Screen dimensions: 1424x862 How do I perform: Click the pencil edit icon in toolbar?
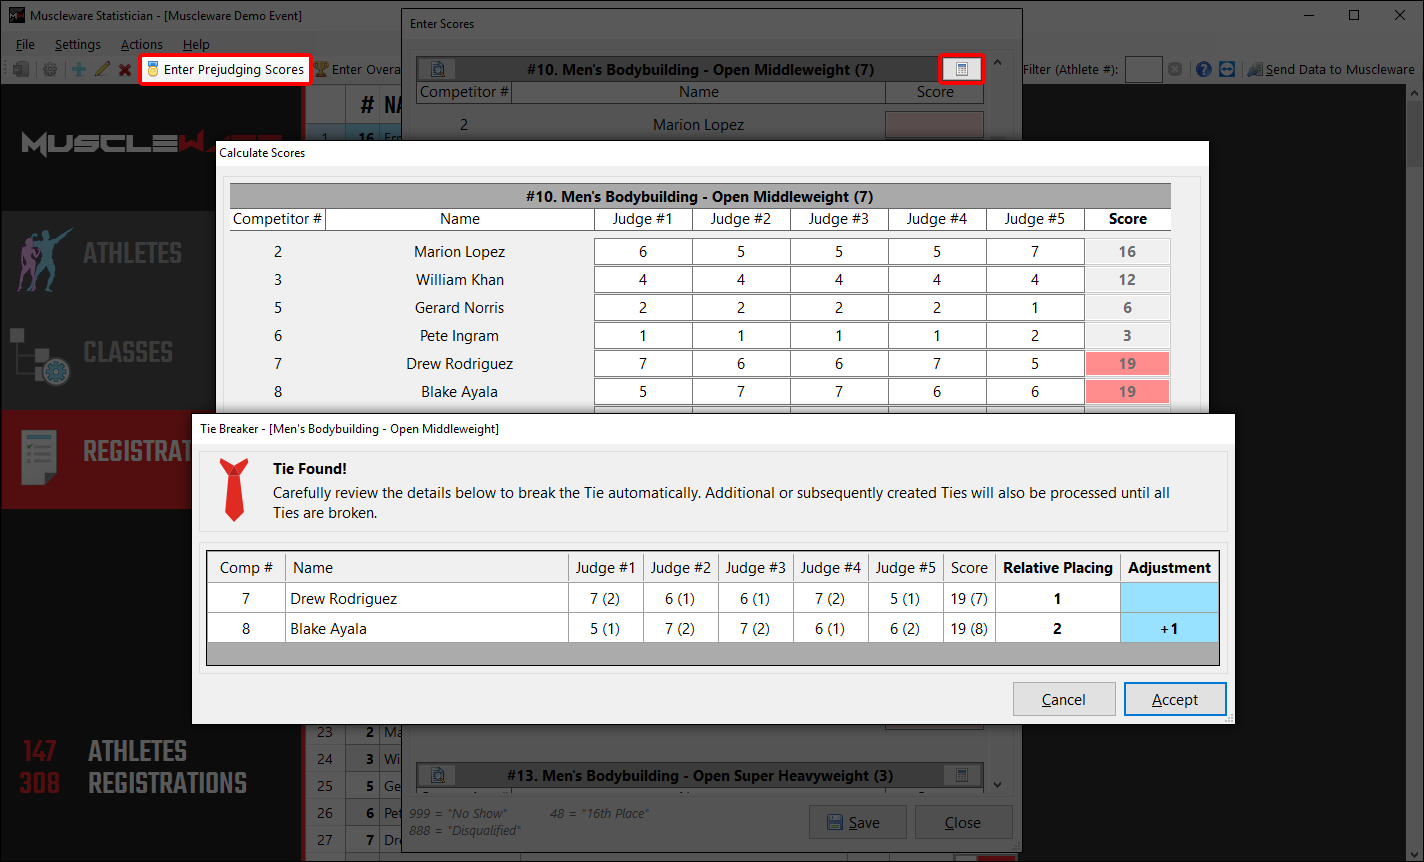(101, 70)
